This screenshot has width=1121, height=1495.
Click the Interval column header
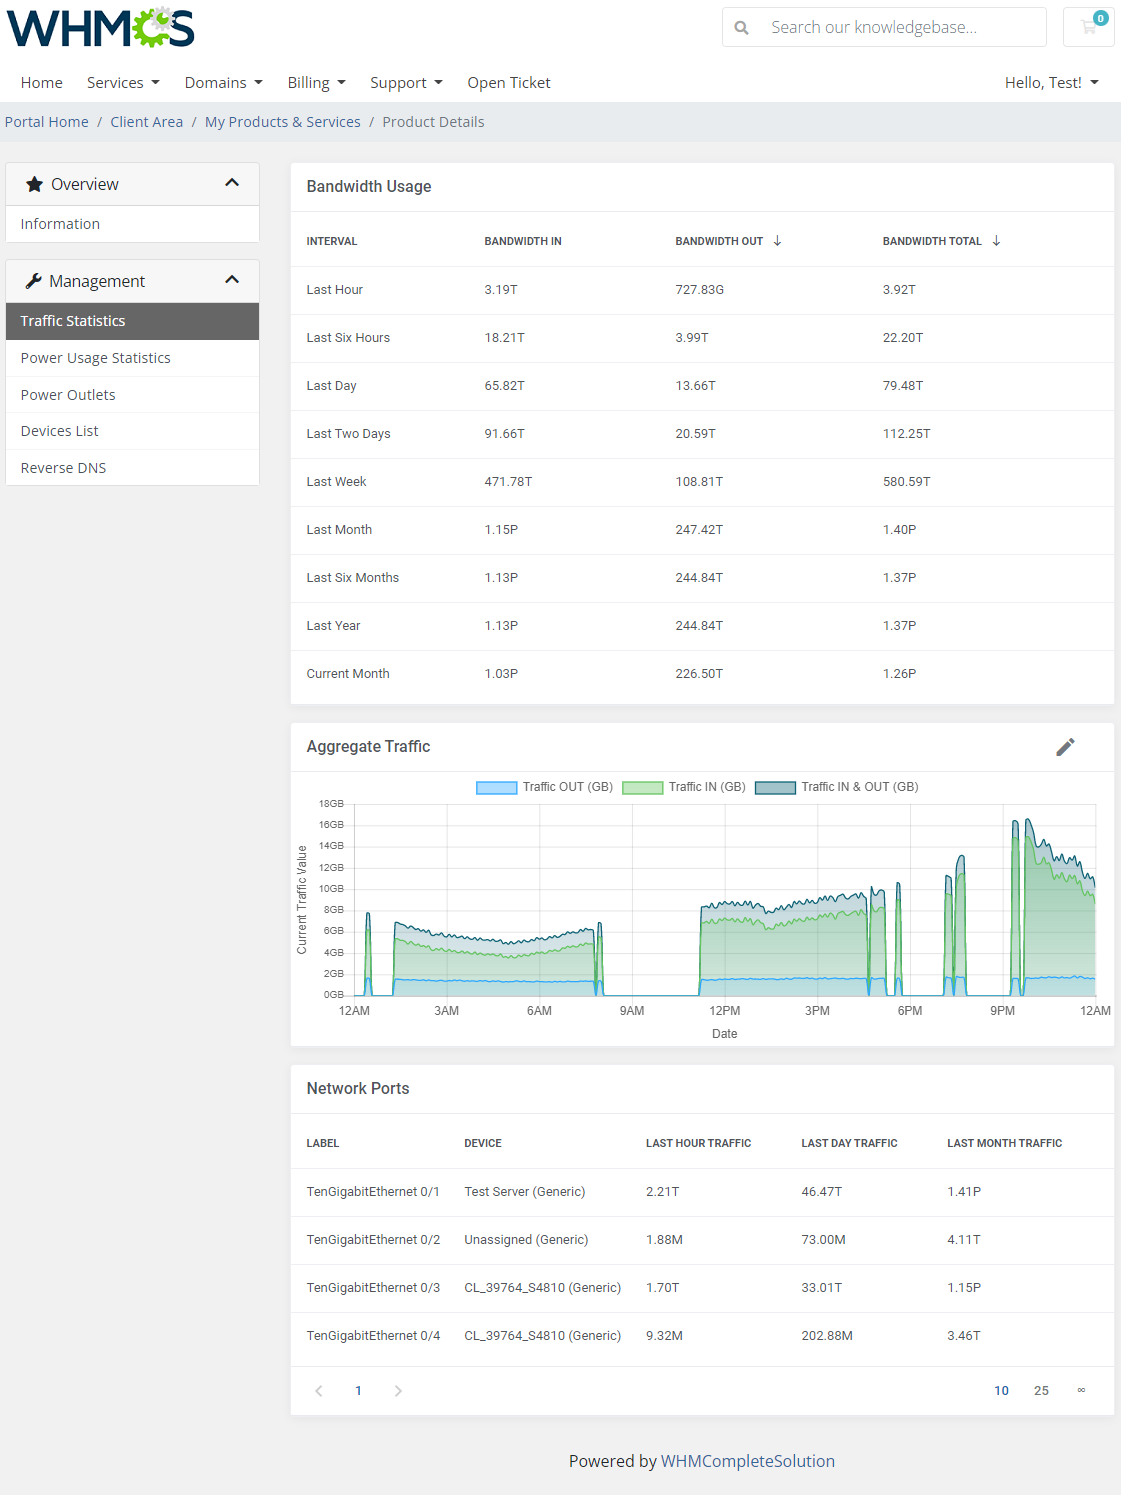coord(332,241)
